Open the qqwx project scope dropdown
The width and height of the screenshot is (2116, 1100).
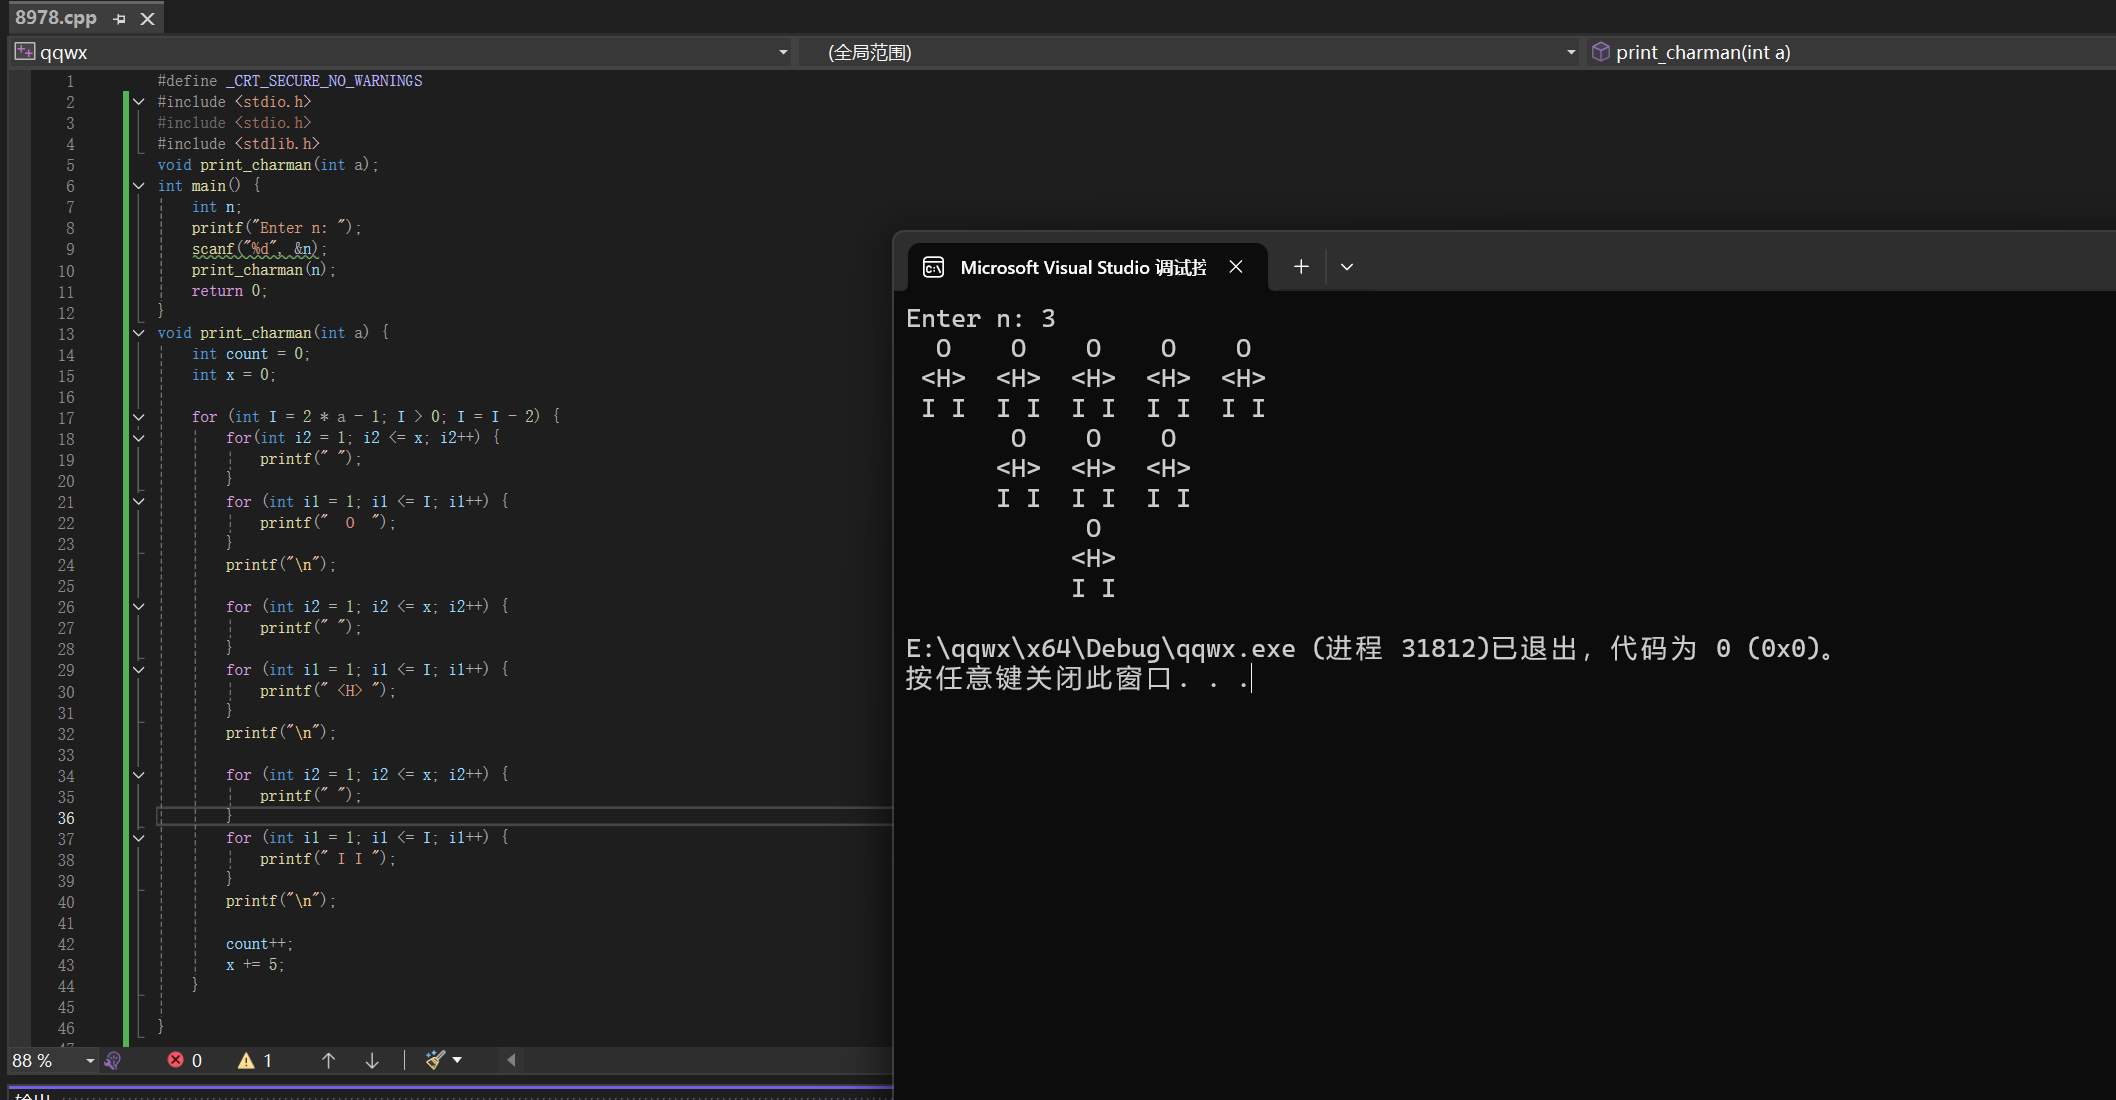(x=782, y=52)
